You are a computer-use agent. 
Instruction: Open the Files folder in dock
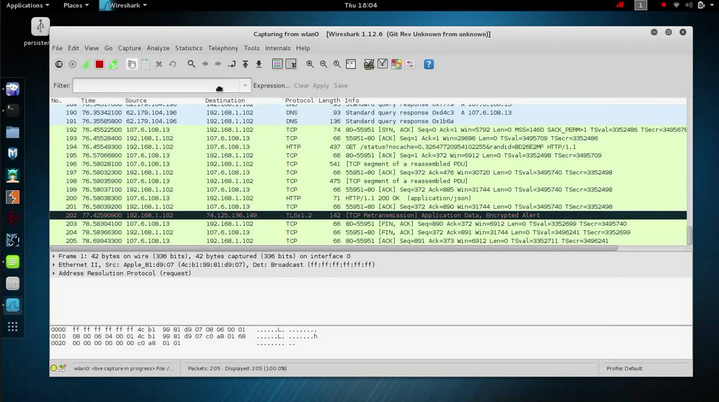(x=12, y=132)
